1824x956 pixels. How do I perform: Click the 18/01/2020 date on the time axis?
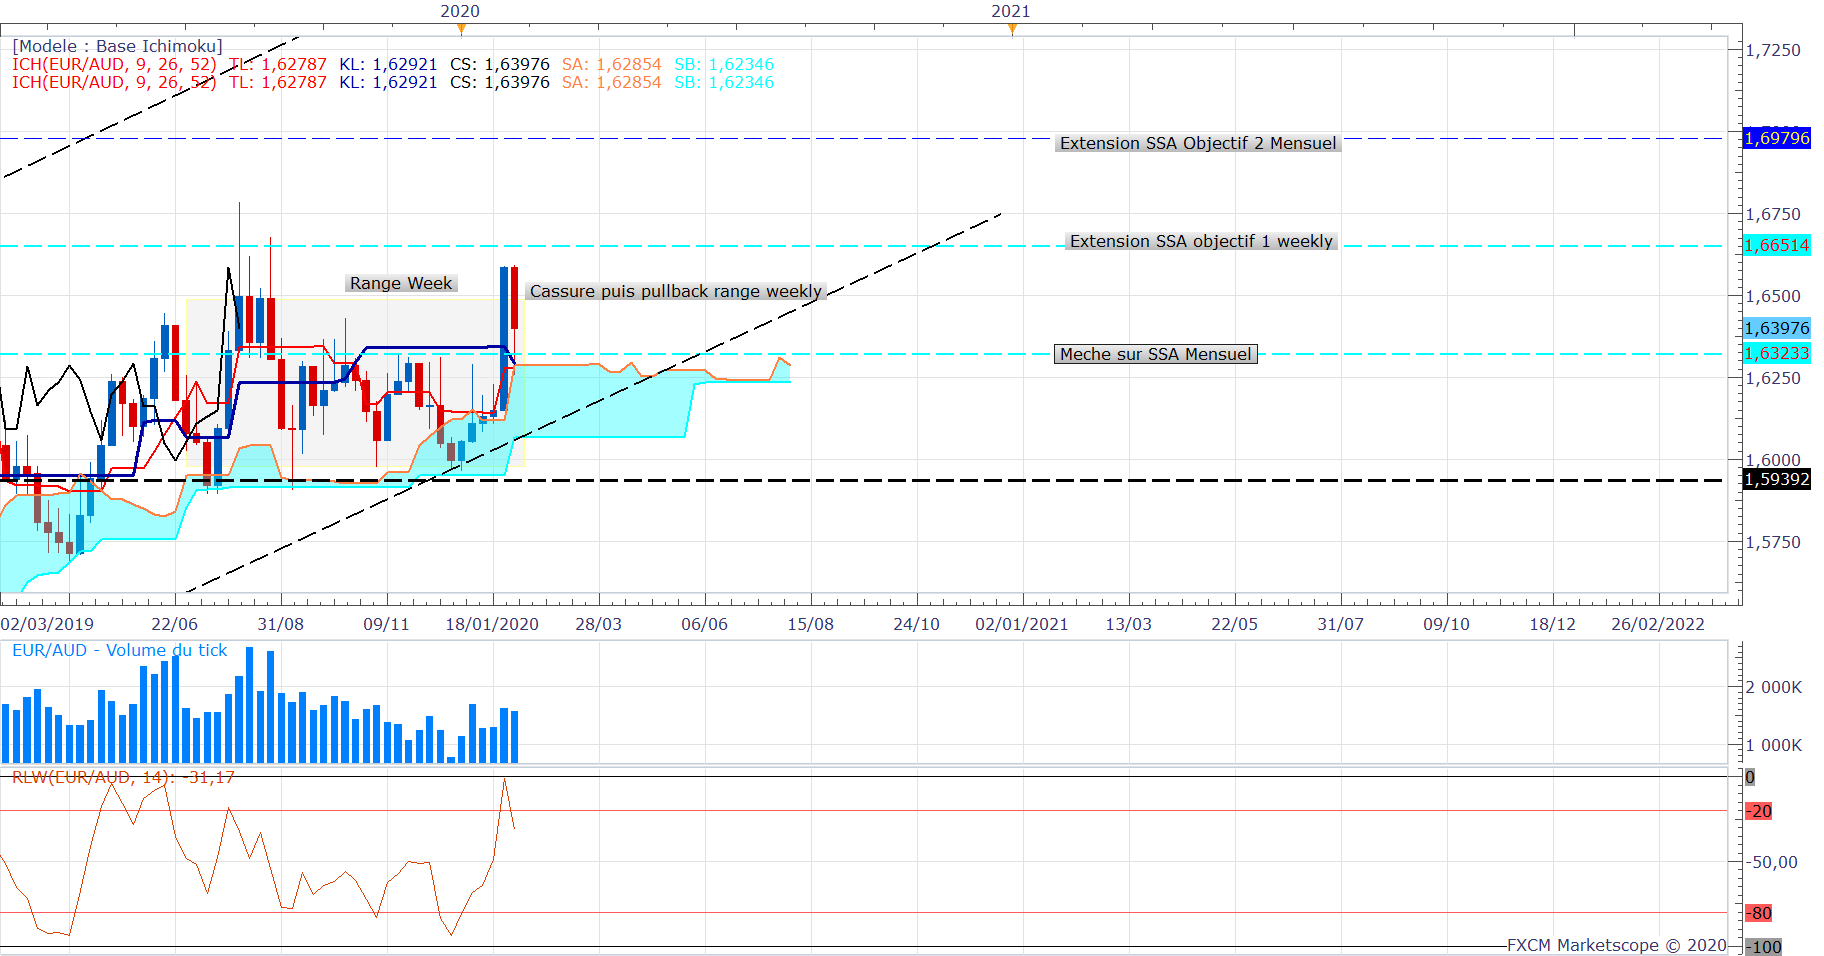492,624
